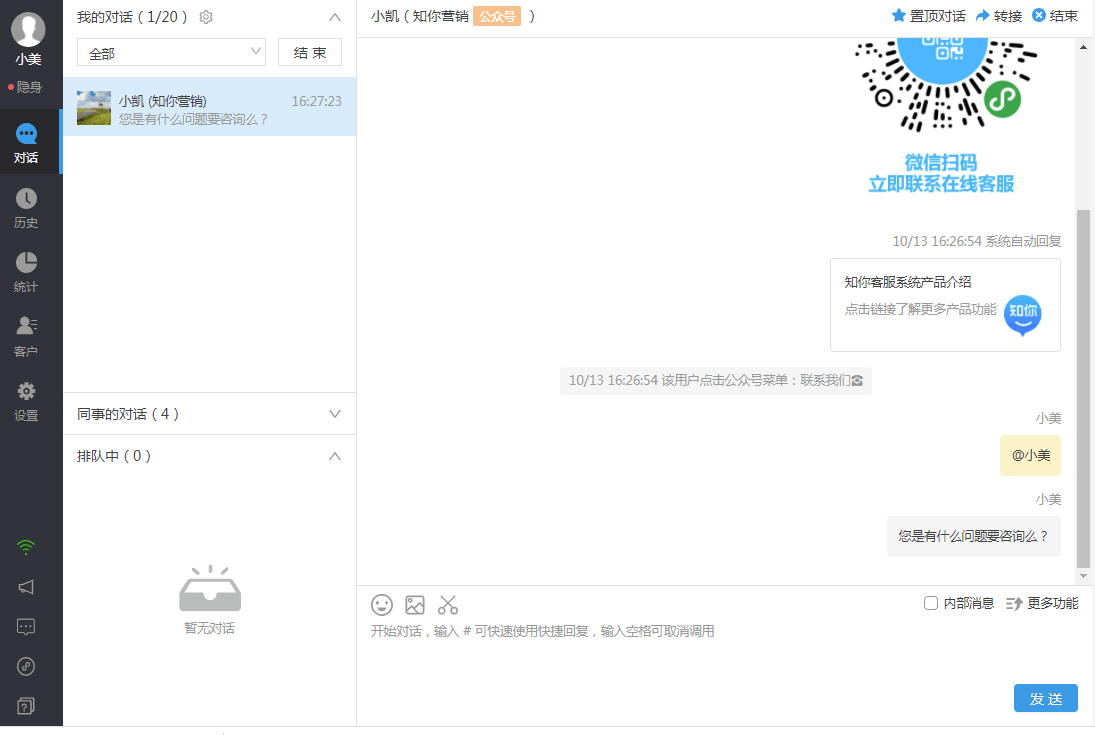
Task: Click the 结束 button above conversation list
Action: (x=310, y=52)
